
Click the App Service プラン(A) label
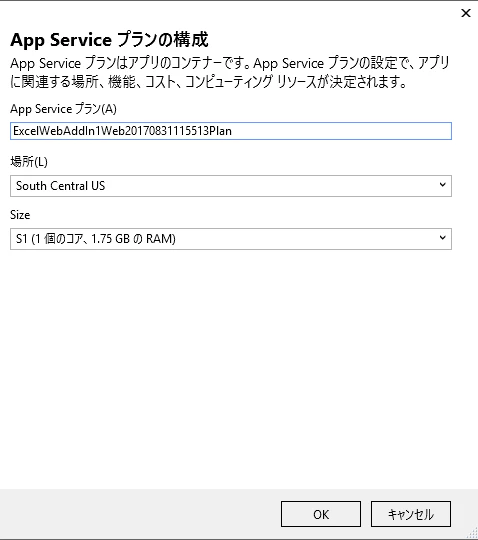[x=63, y=109]
